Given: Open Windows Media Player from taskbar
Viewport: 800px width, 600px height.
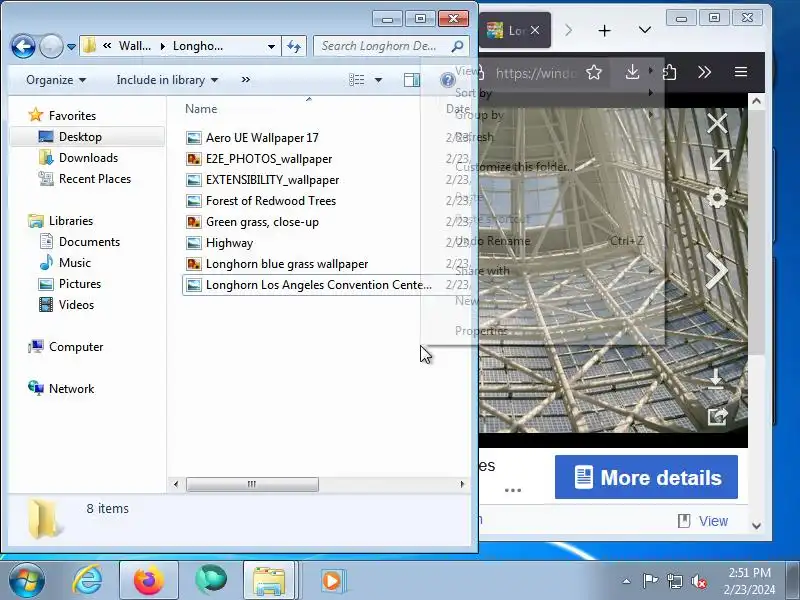Looking at the screenshot, I should (x=332, y=581).
